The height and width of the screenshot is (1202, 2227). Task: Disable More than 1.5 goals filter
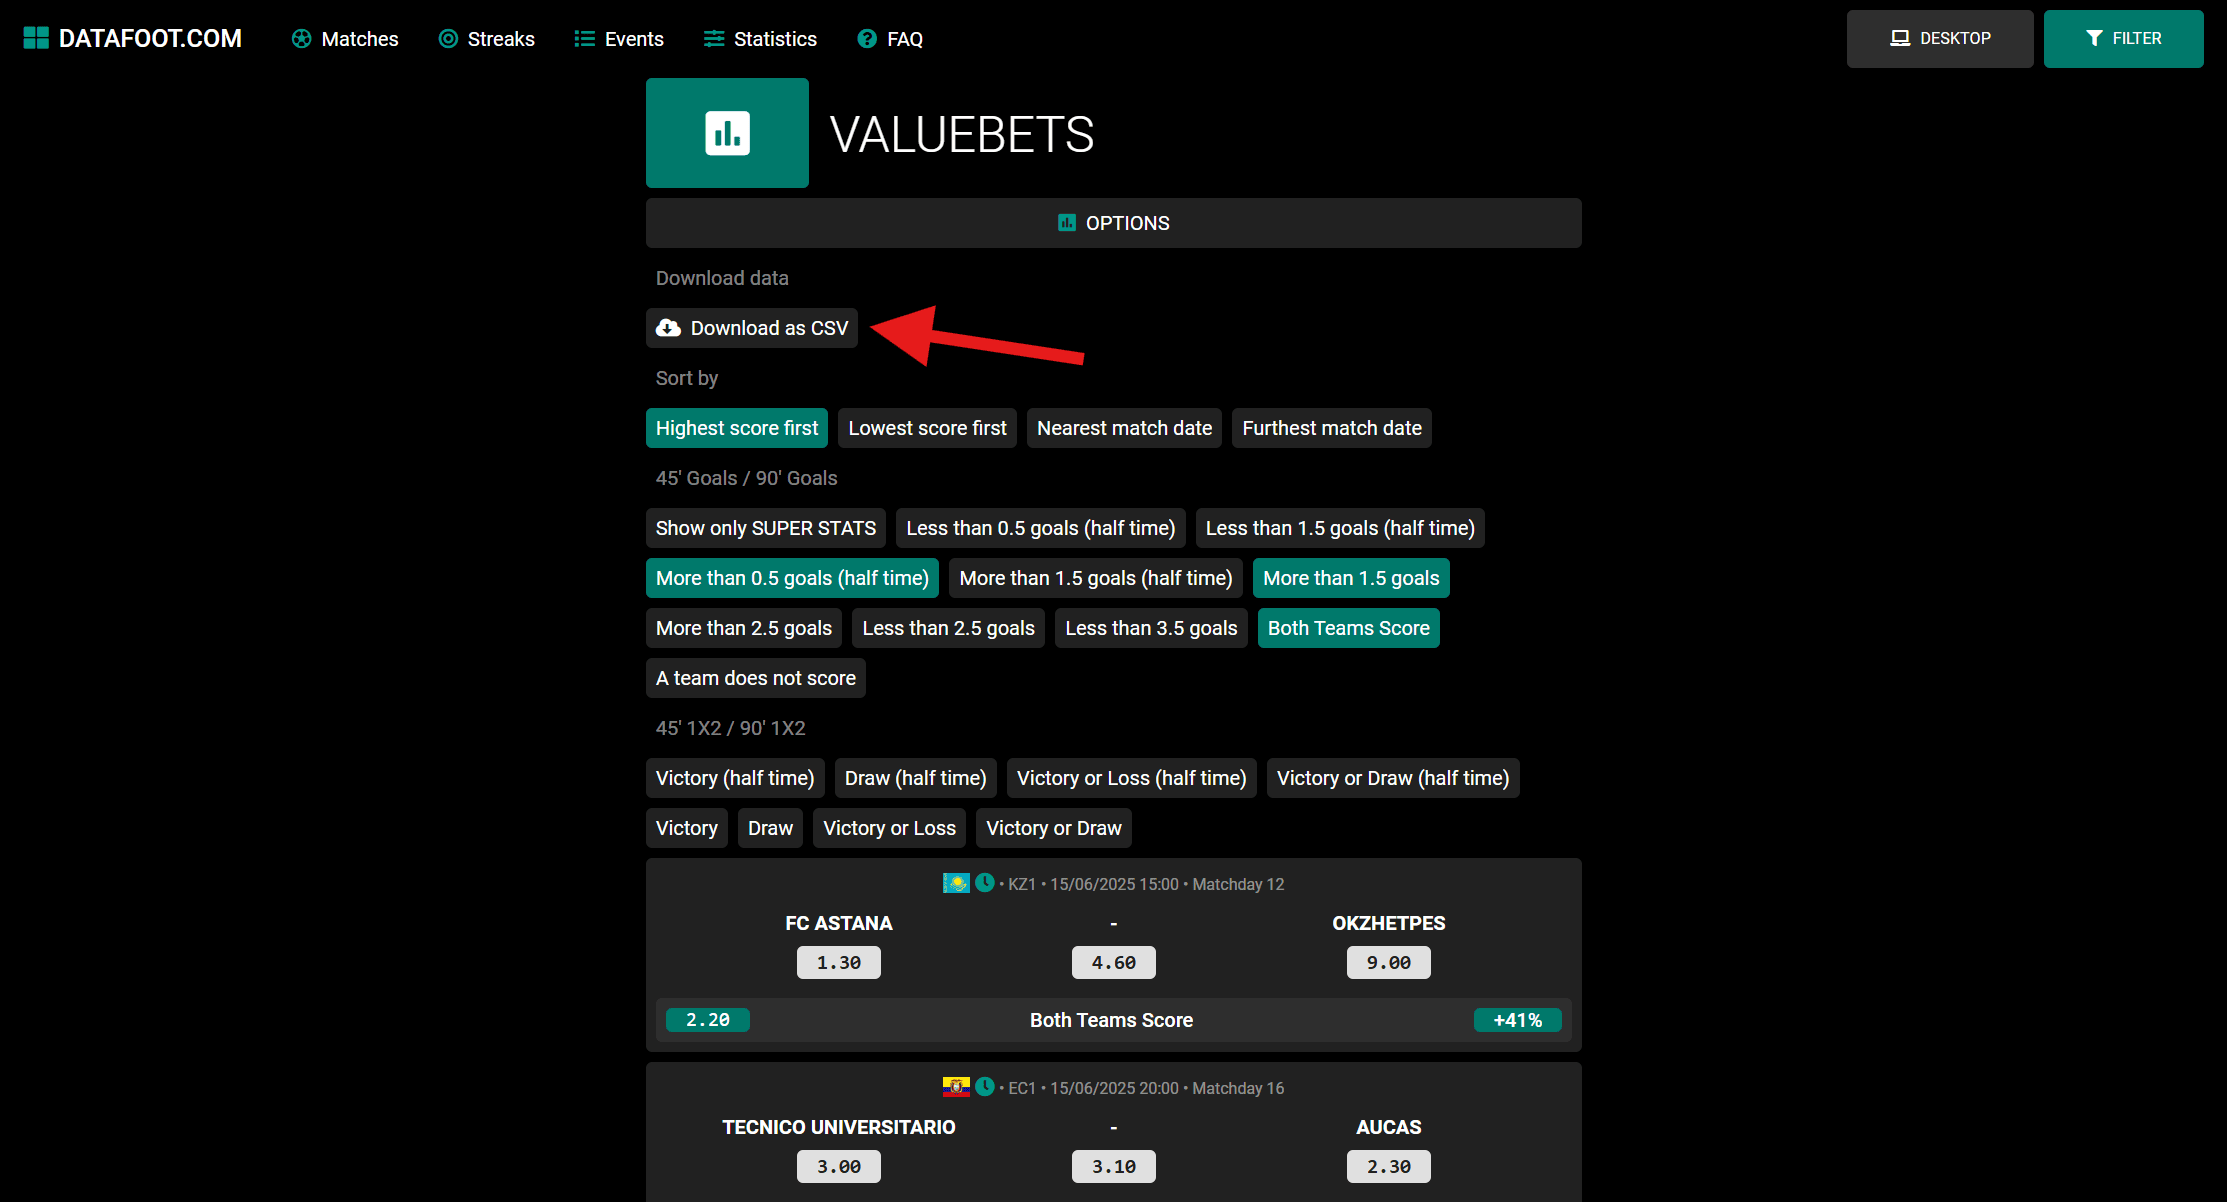pos(1352,578)
